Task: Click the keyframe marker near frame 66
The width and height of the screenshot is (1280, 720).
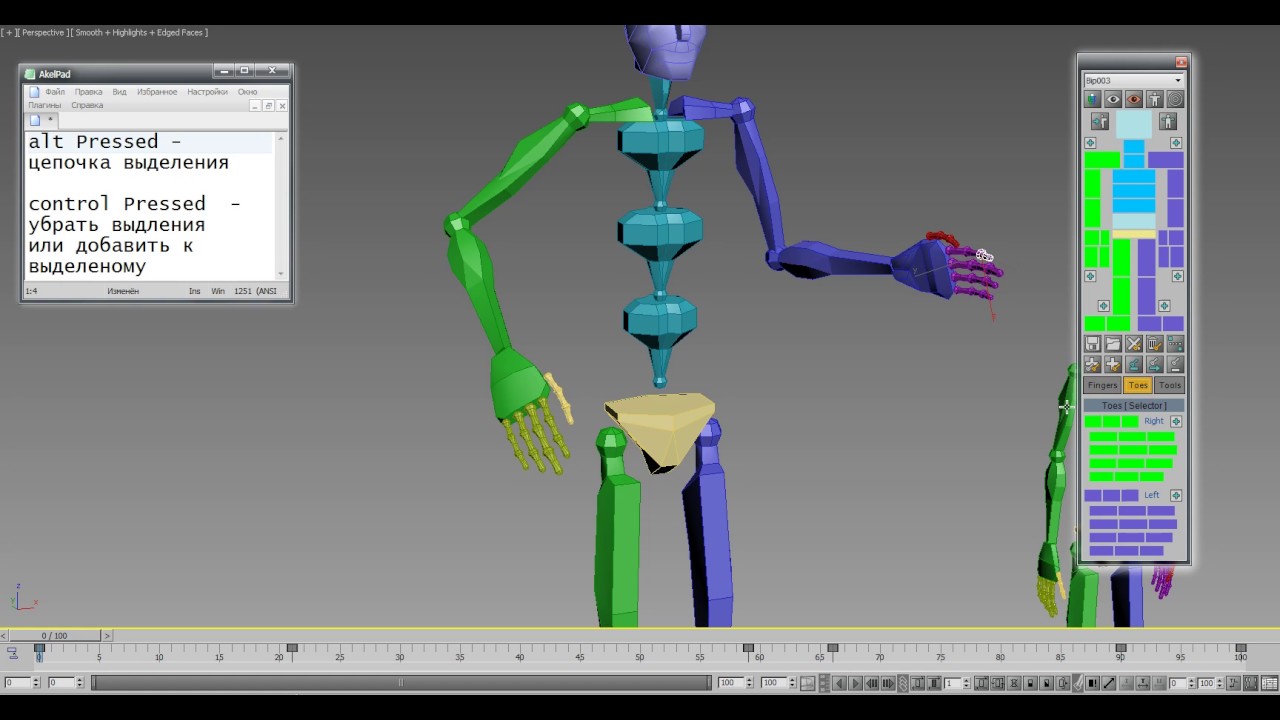Action: tap(832, 648)
